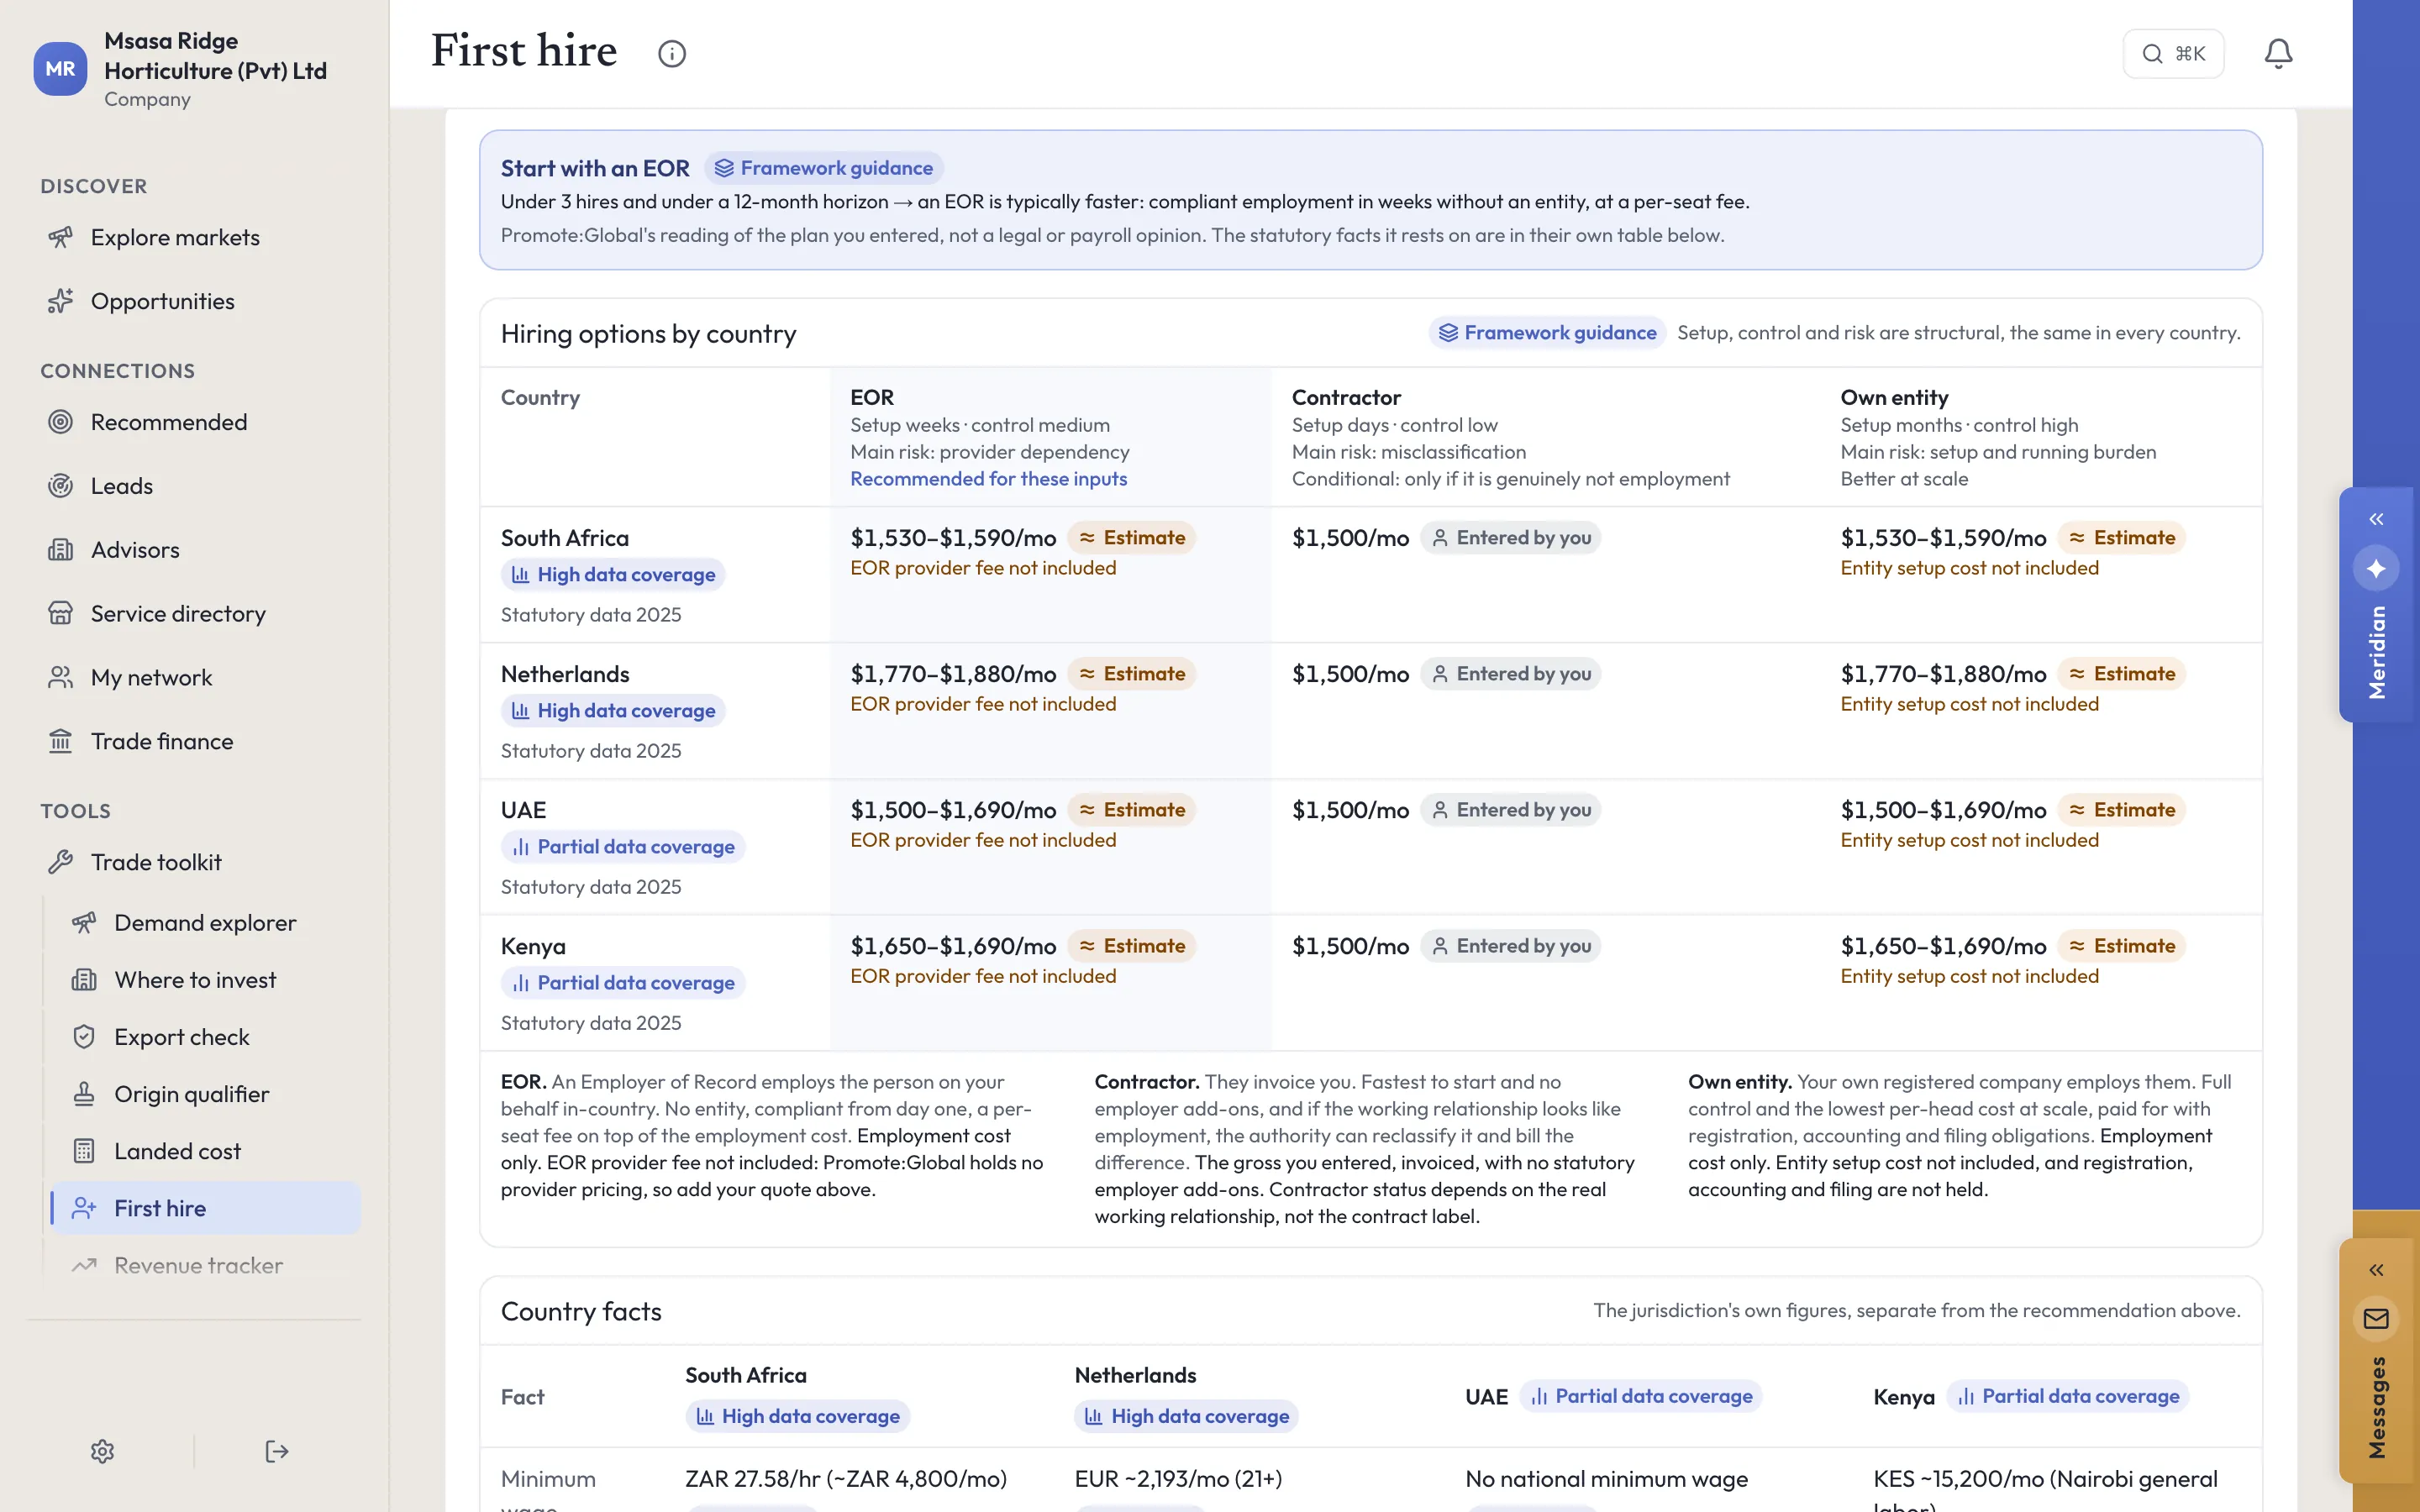Select the $1,770–$1,880/mo Netherlands EOR value
This screenshot has width=2420, height=1512.
(953, 674)
